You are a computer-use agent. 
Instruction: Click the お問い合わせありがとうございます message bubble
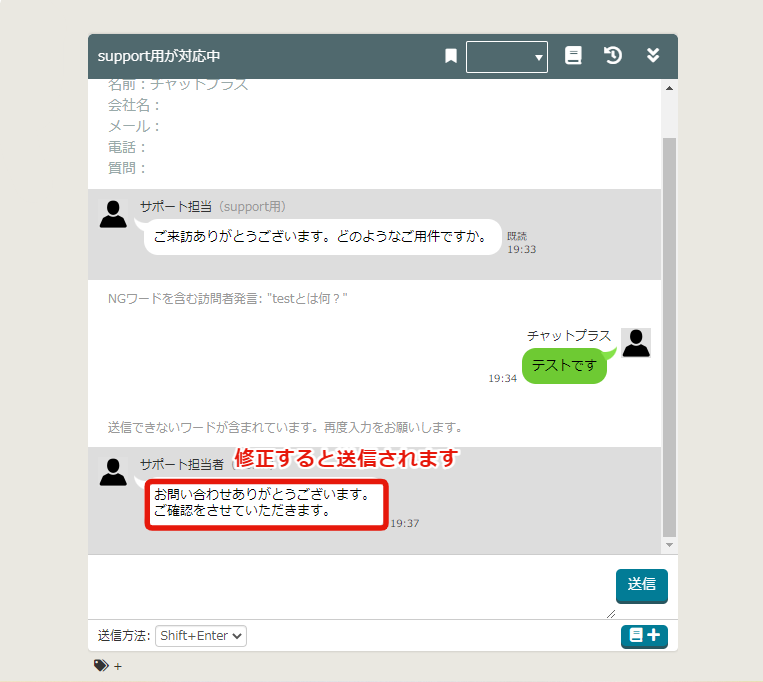[266, 504]
